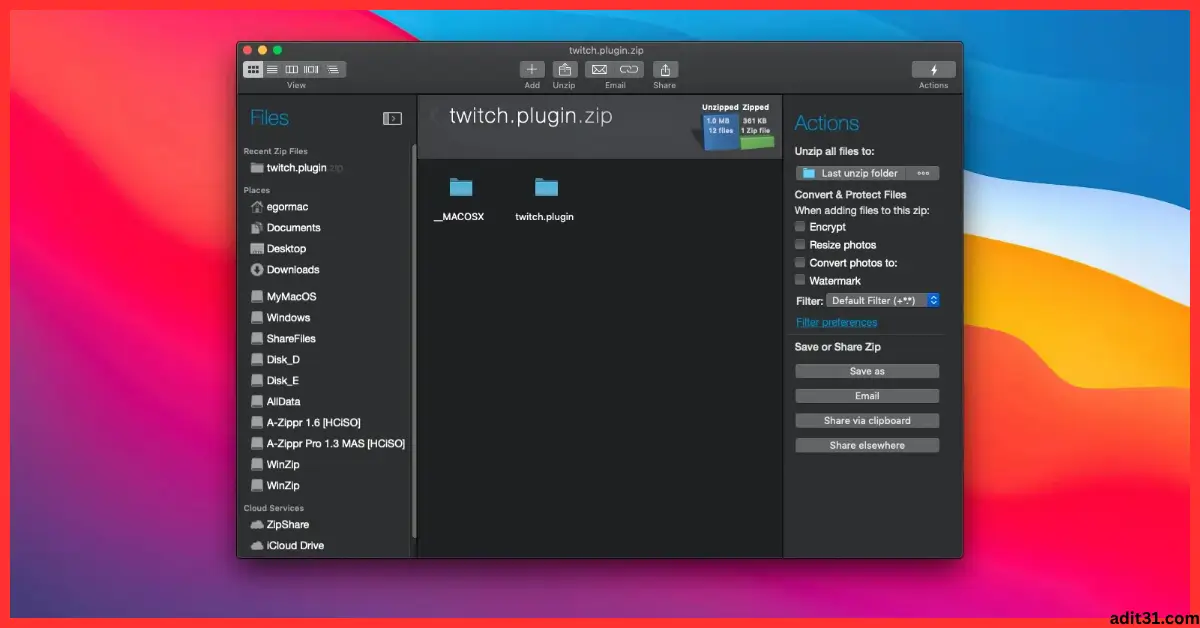Viewport: 1200px width, 628px height.
Task: Enable the Convert photos to checkbox
Action: (x=800, y=262)
